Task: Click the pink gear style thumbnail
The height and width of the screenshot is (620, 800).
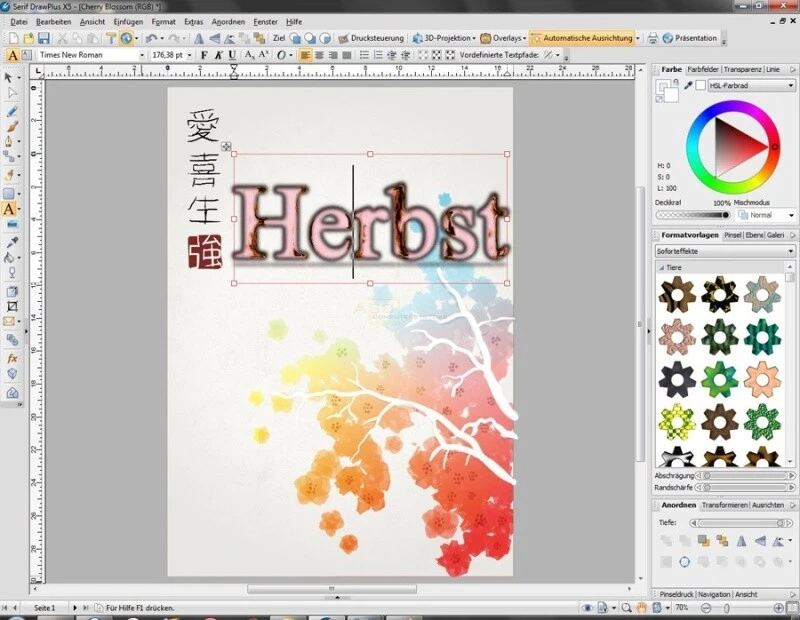Action: pos(677,336)
